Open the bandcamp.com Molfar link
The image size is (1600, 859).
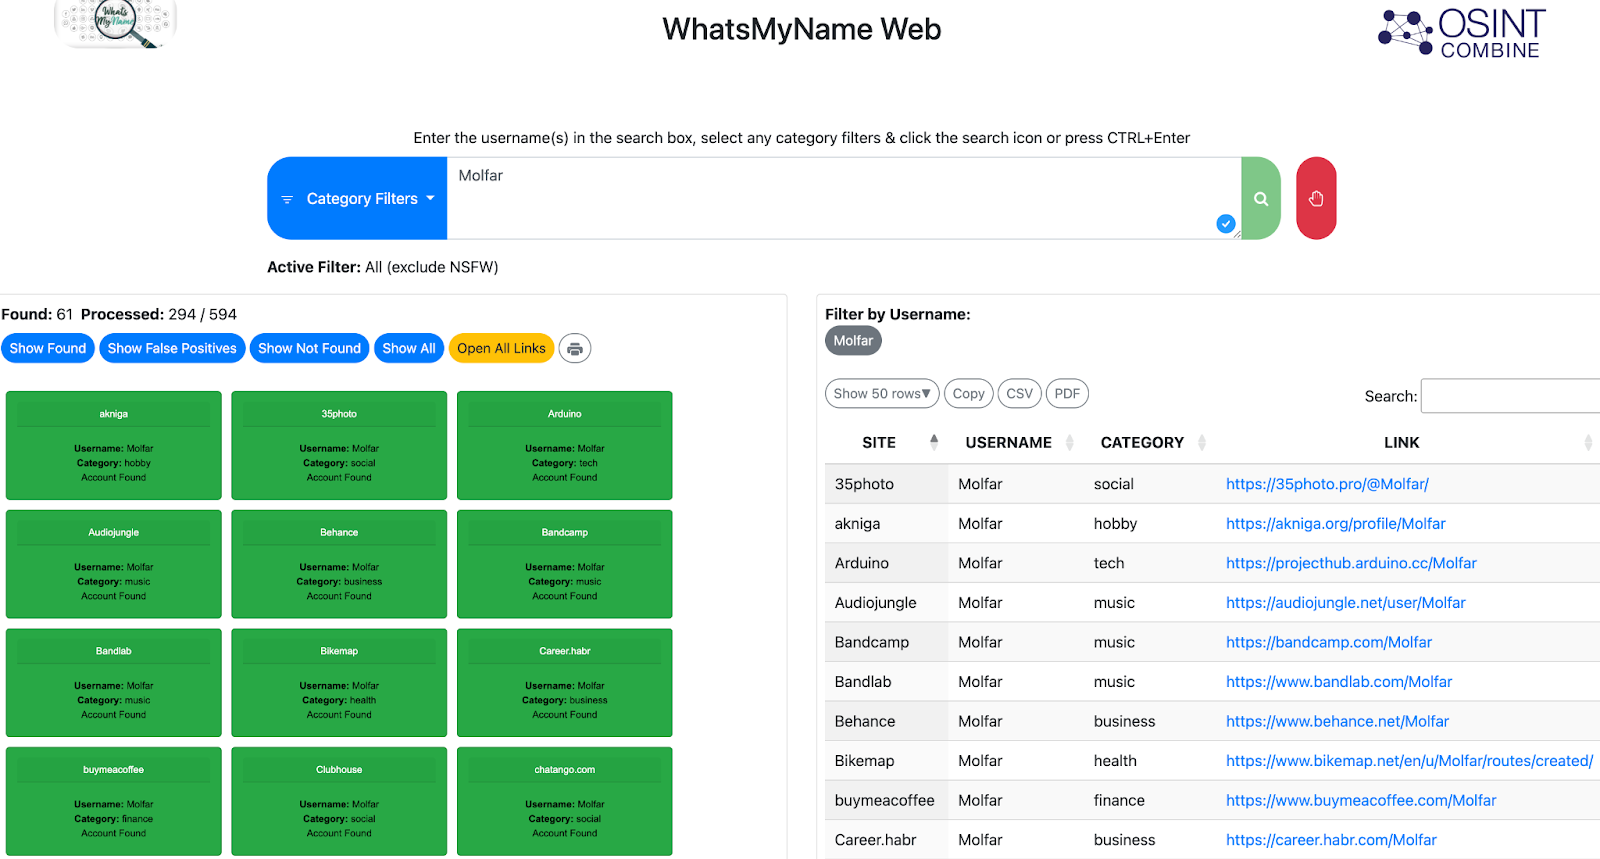[1329, 642]
